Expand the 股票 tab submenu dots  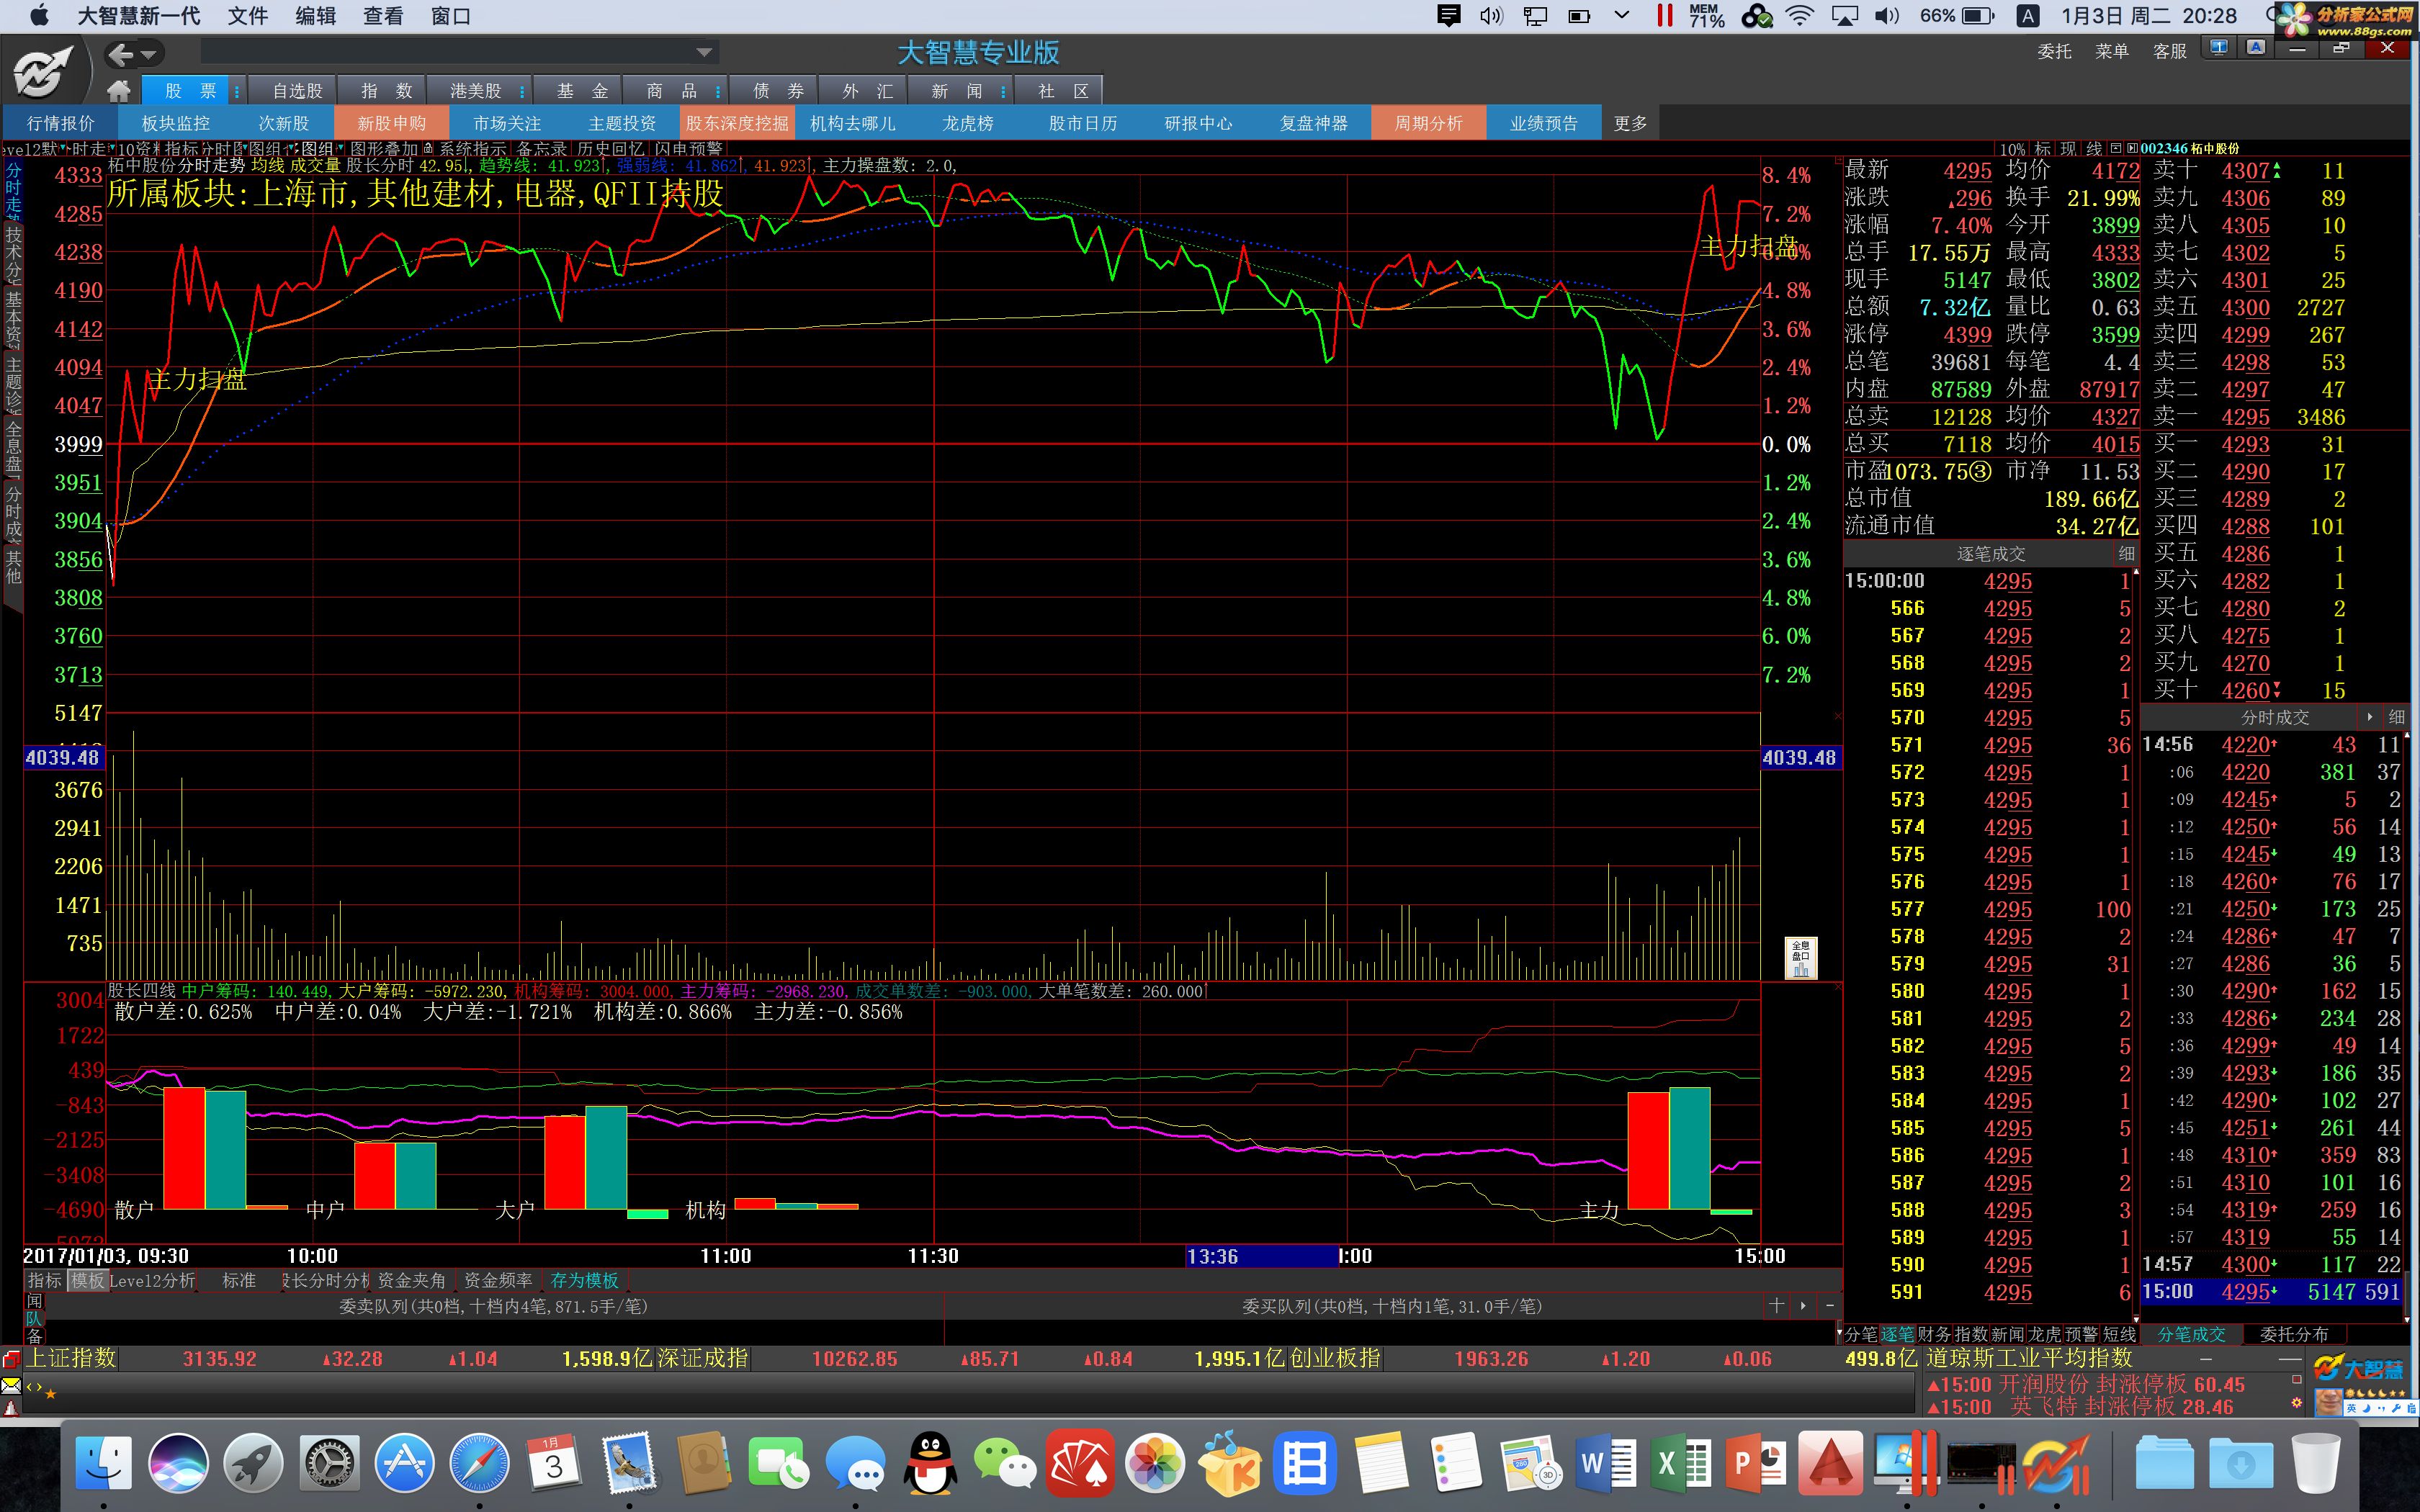pyautogui.click(x=237, y=91)
